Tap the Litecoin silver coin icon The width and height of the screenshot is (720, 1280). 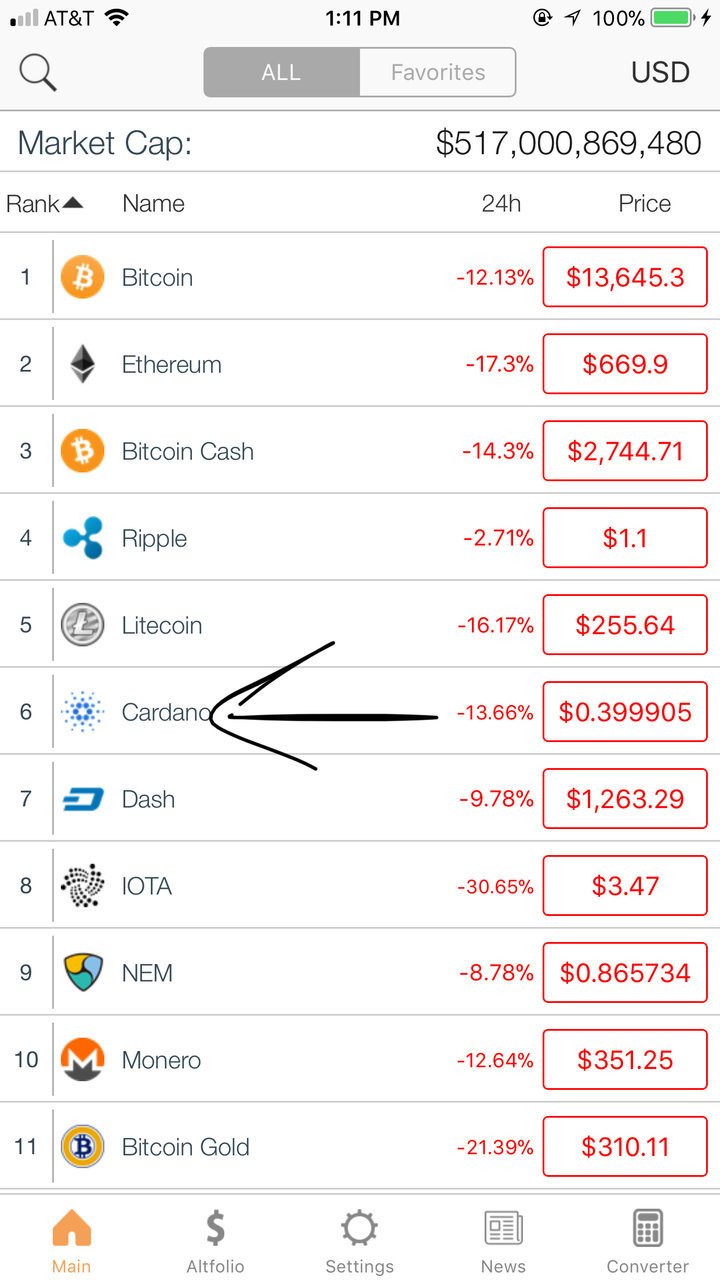[x=82, y=625]
